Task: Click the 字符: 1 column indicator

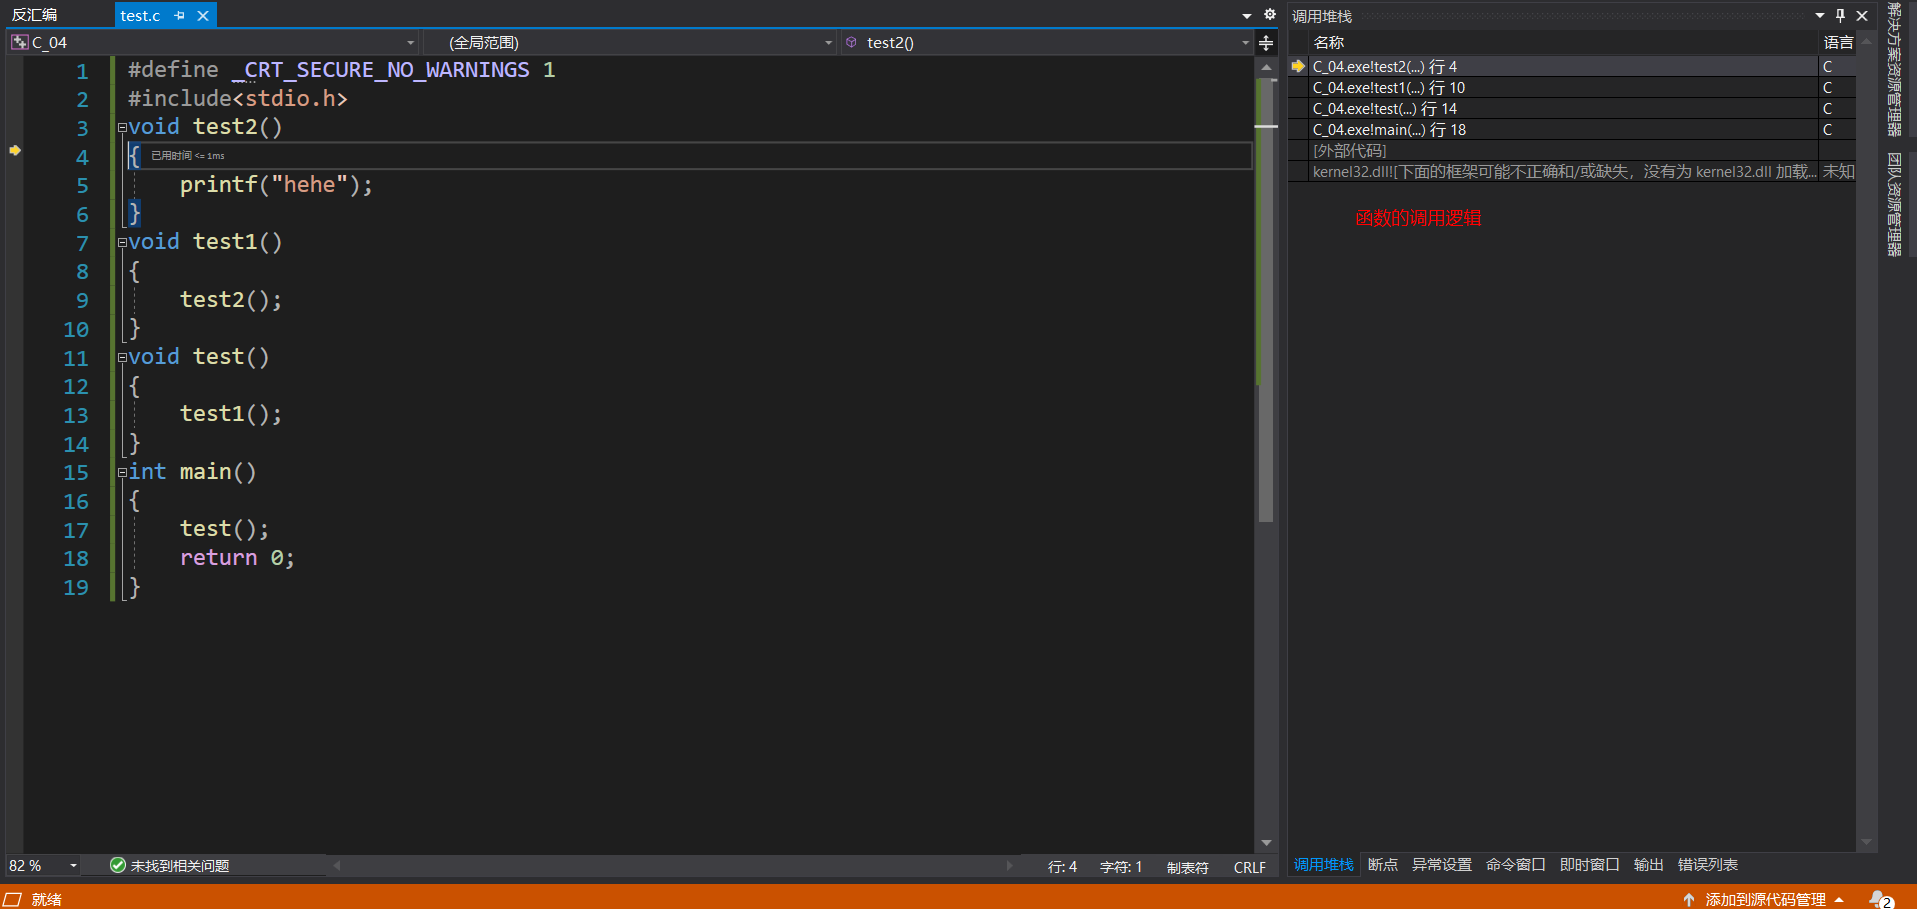Action: [x=1121, y=867]
